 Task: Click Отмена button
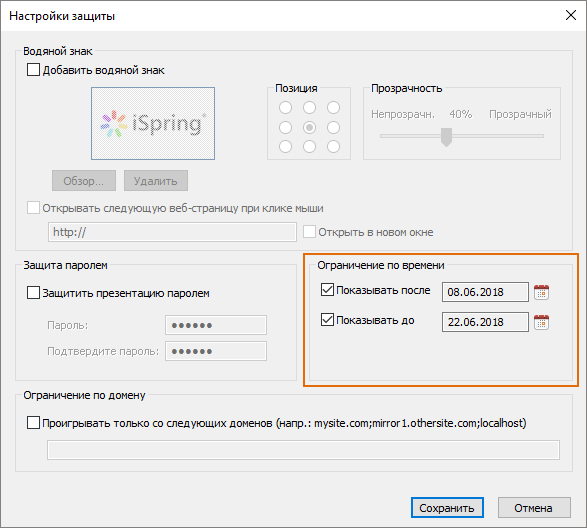click(534, 508)
